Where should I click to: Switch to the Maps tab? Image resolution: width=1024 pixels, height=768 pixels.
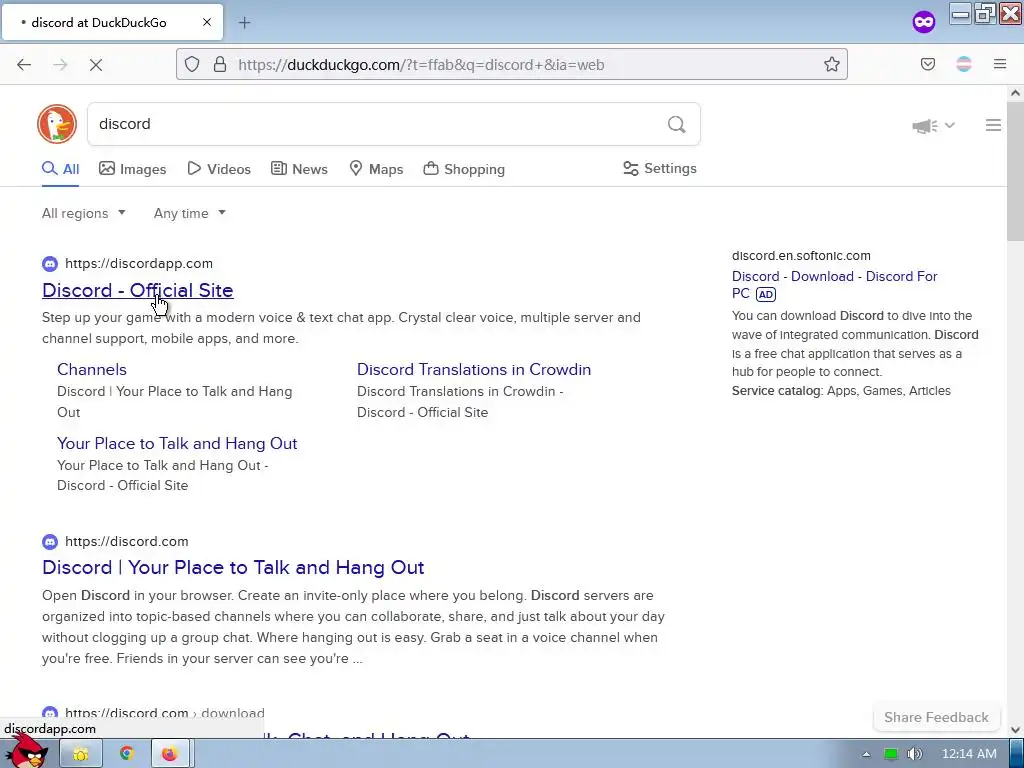[376, 169]
